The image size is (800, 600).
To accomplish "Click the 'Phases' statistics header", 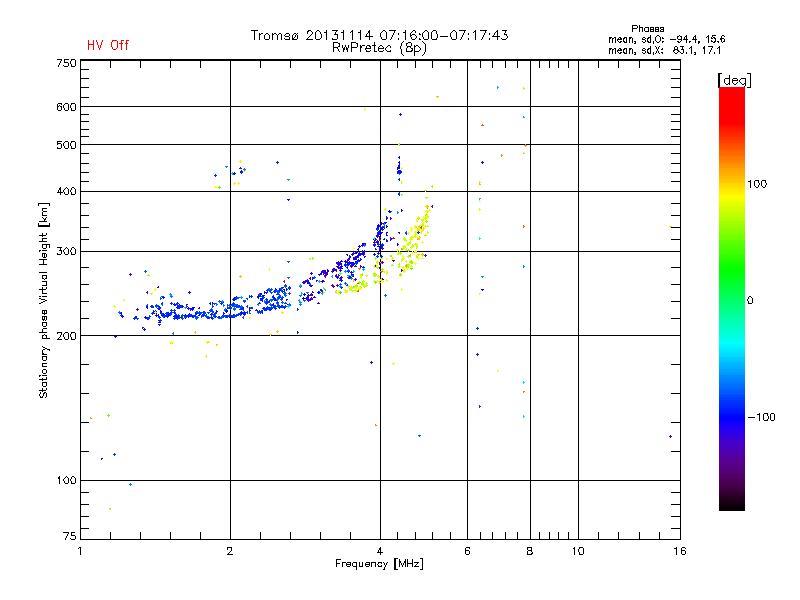I will (x=647, y=29).
